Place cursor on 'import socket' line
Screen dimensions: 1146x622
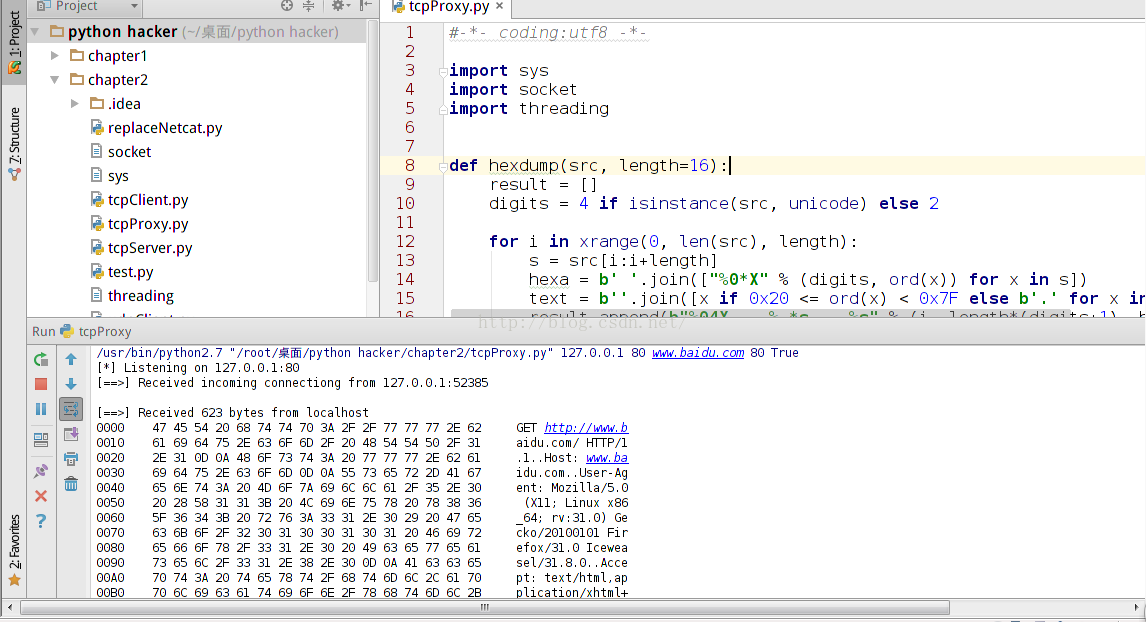coord(513,89)
